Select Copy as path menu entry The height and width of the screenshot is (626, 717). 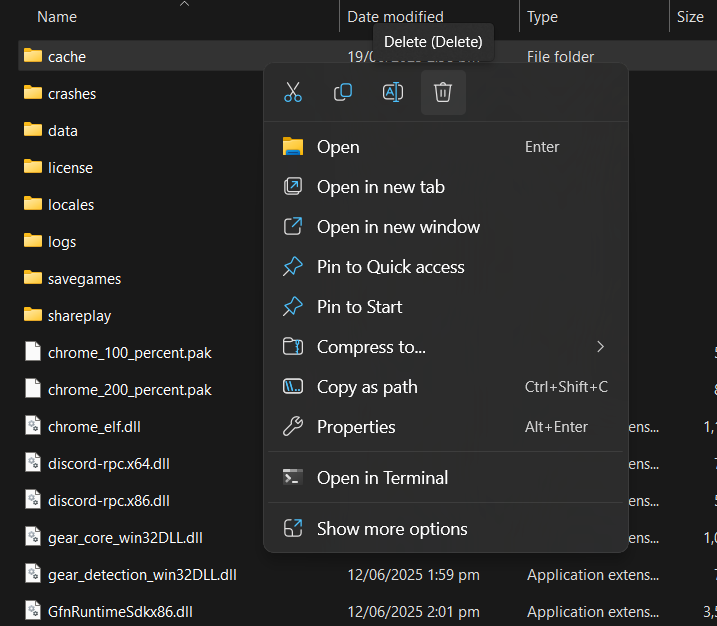[367, 387]
